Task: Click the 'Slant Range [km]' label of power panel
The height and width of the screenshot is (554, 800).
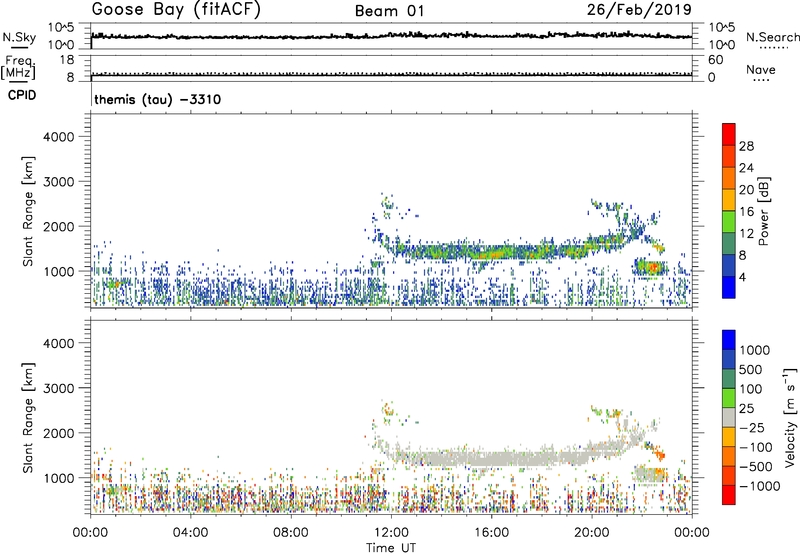Action: (28, 211)
